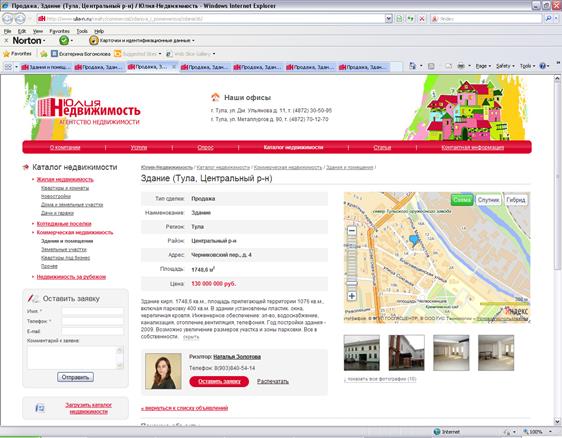Viewport: 562px width, 438px height.
Task: Click the search magnifier icon
Action: (548, 18)
